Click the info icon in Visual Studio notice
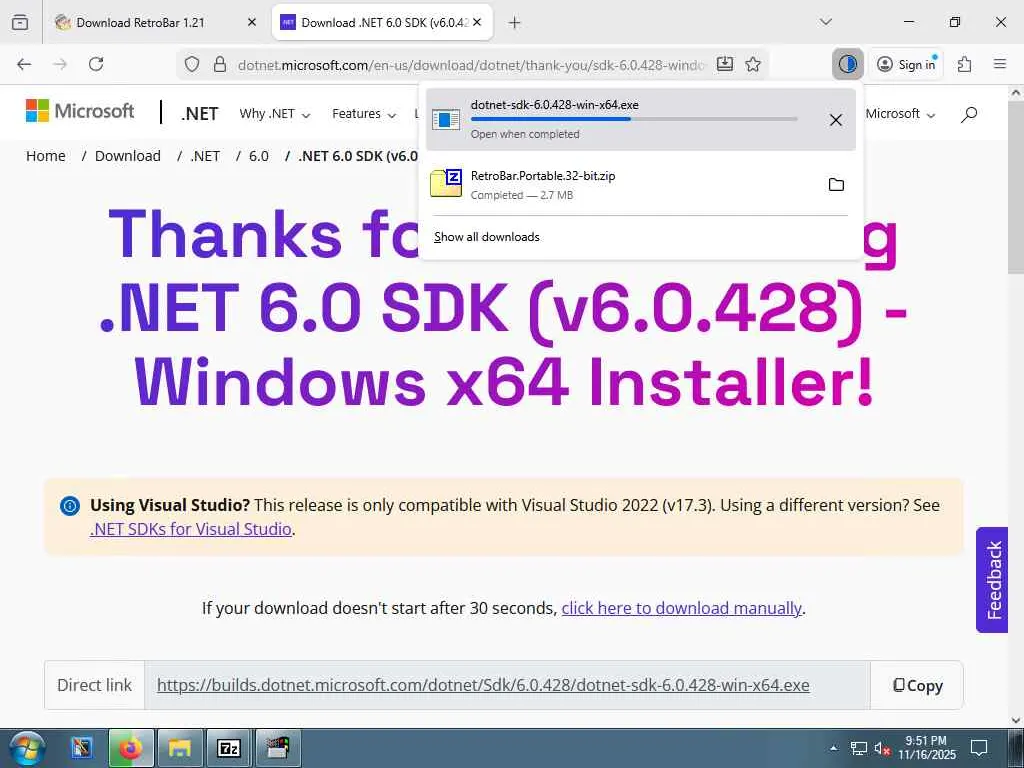This screenshot has height=768, width=1024. coord(70,505)
